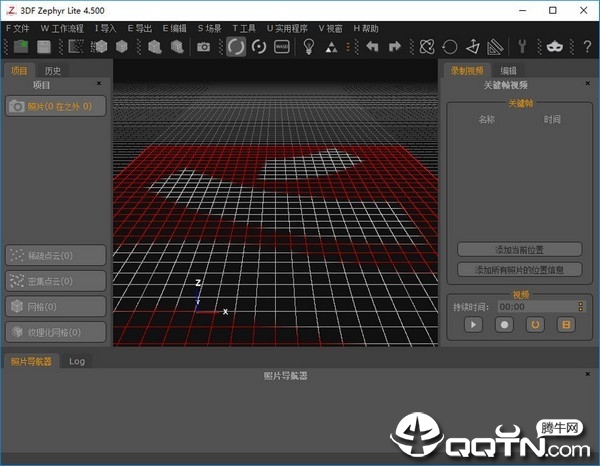This screenshot has width=600, height=466.
Task: Click the undo arrow icon
Action: [372, 47]
